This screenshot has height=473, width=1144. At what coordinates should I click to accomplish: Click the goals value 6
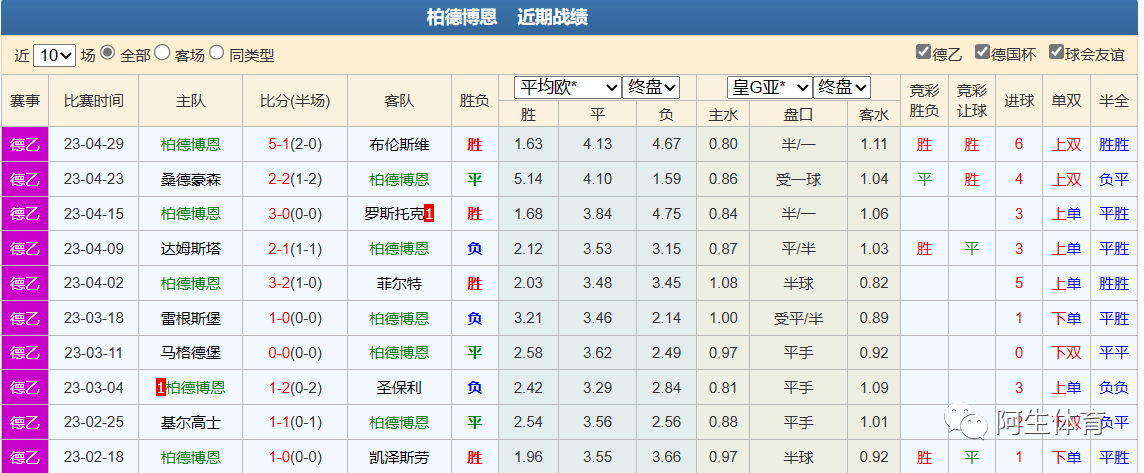1019,145
